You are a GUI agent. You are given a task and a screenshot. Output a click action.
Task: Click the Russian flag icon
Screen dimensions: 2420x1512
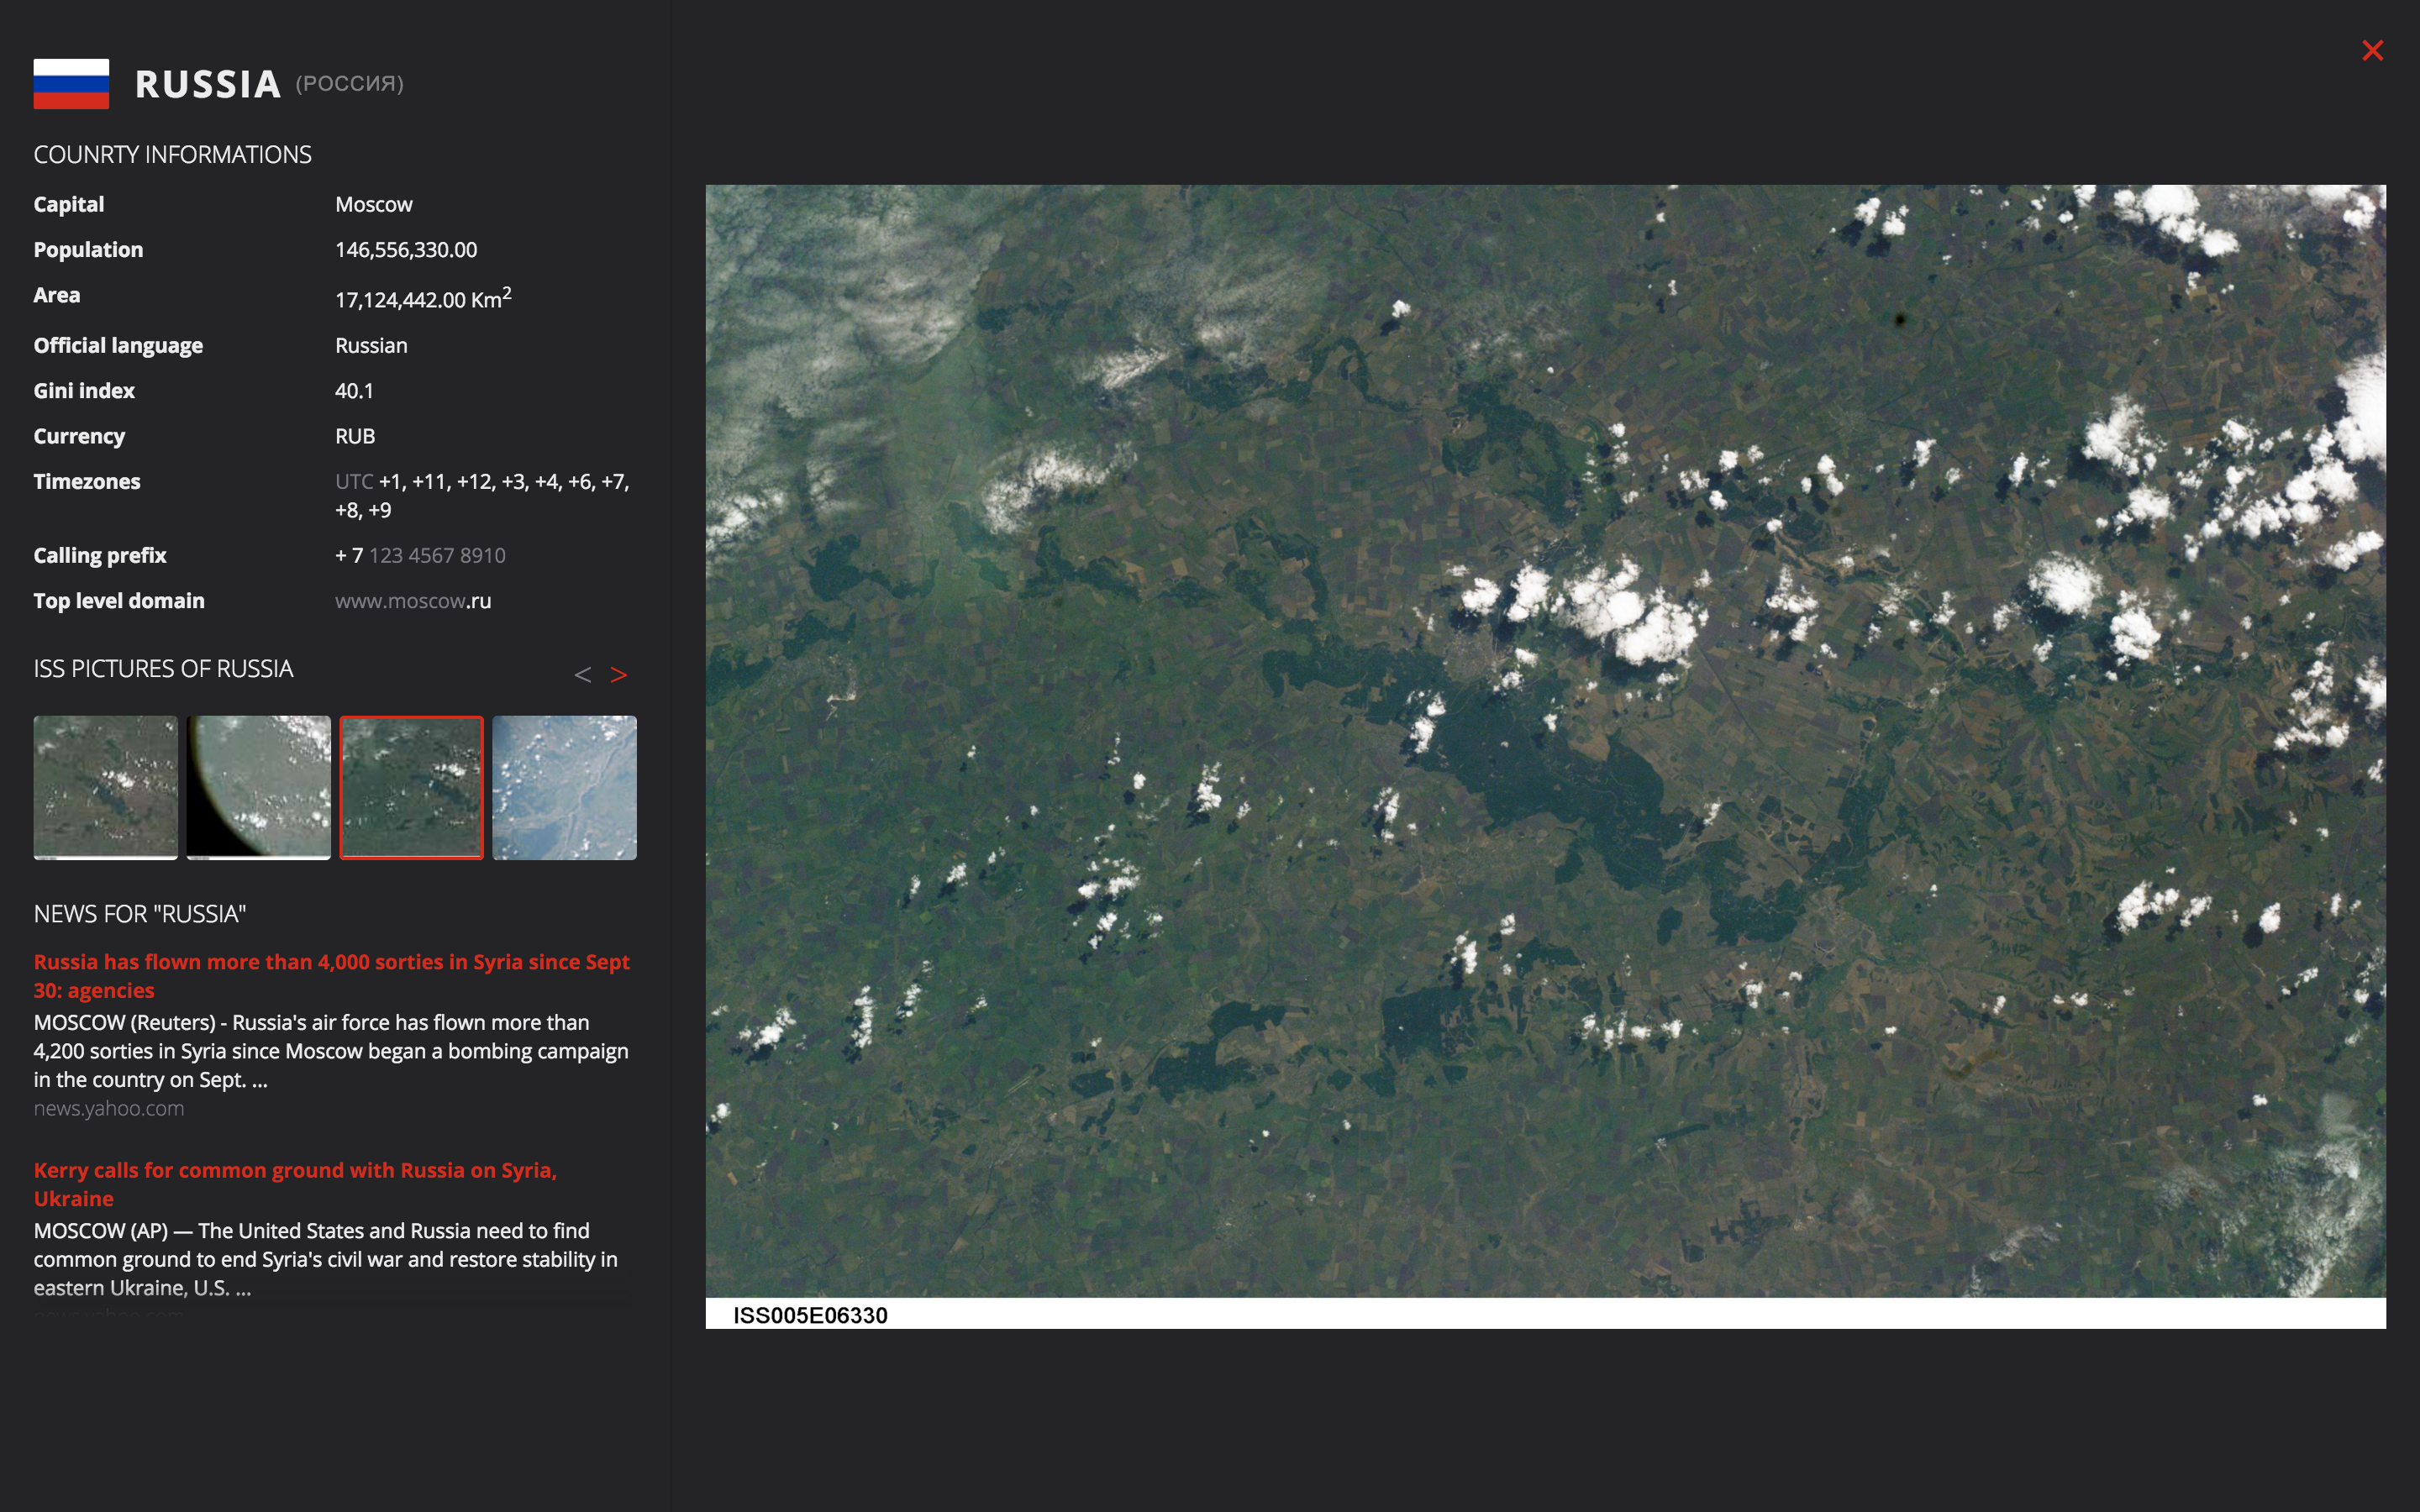(71, 83)
